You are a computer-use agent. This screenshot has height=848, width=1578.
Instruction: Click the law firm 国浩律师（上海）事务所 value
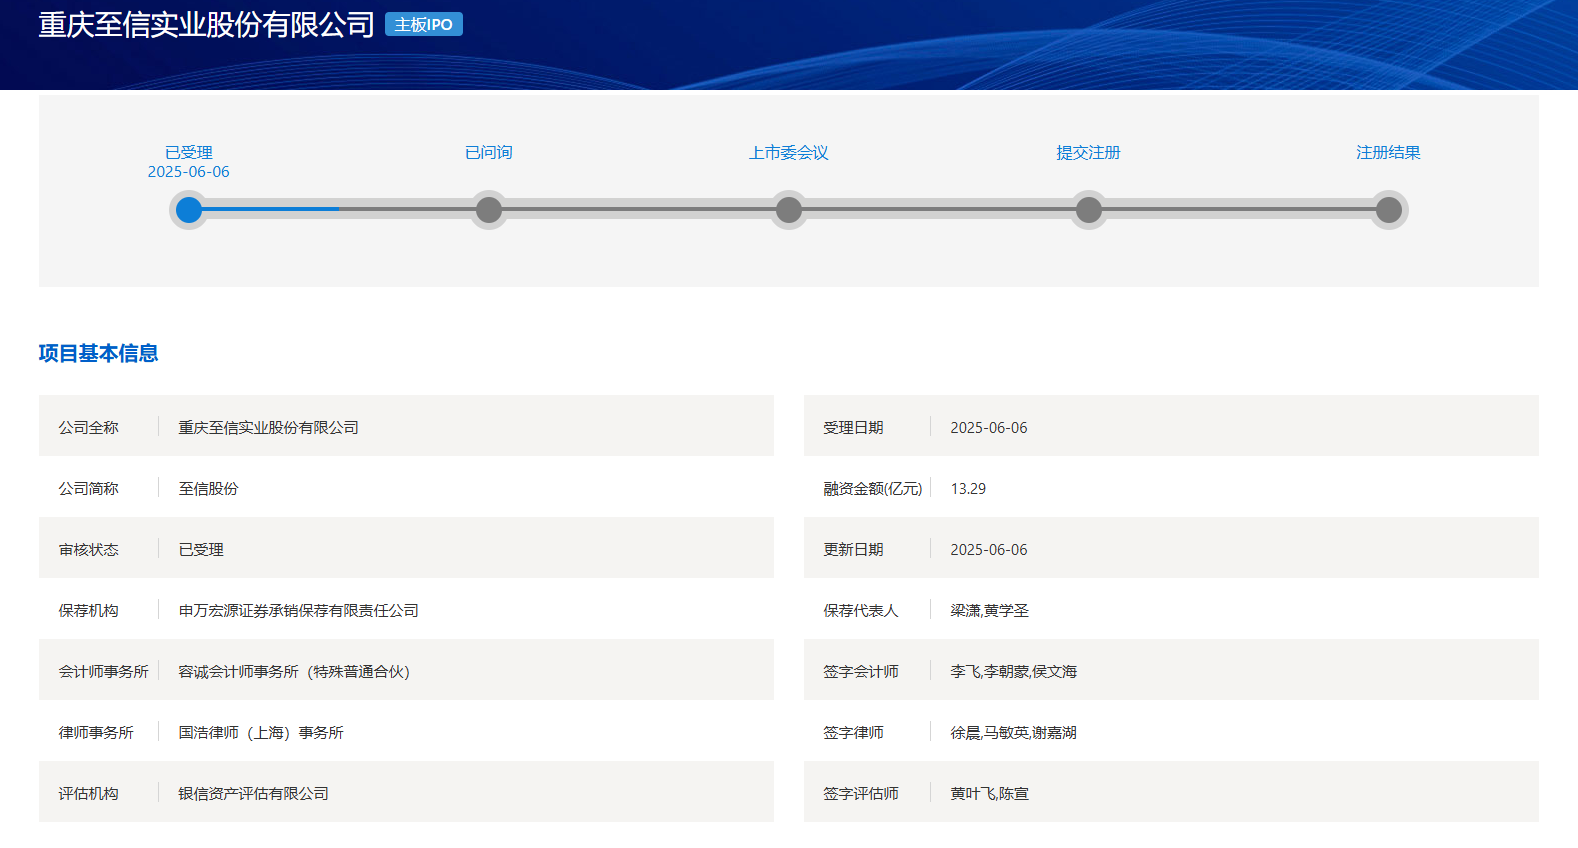pyautogui.click(x=261, y=733)
